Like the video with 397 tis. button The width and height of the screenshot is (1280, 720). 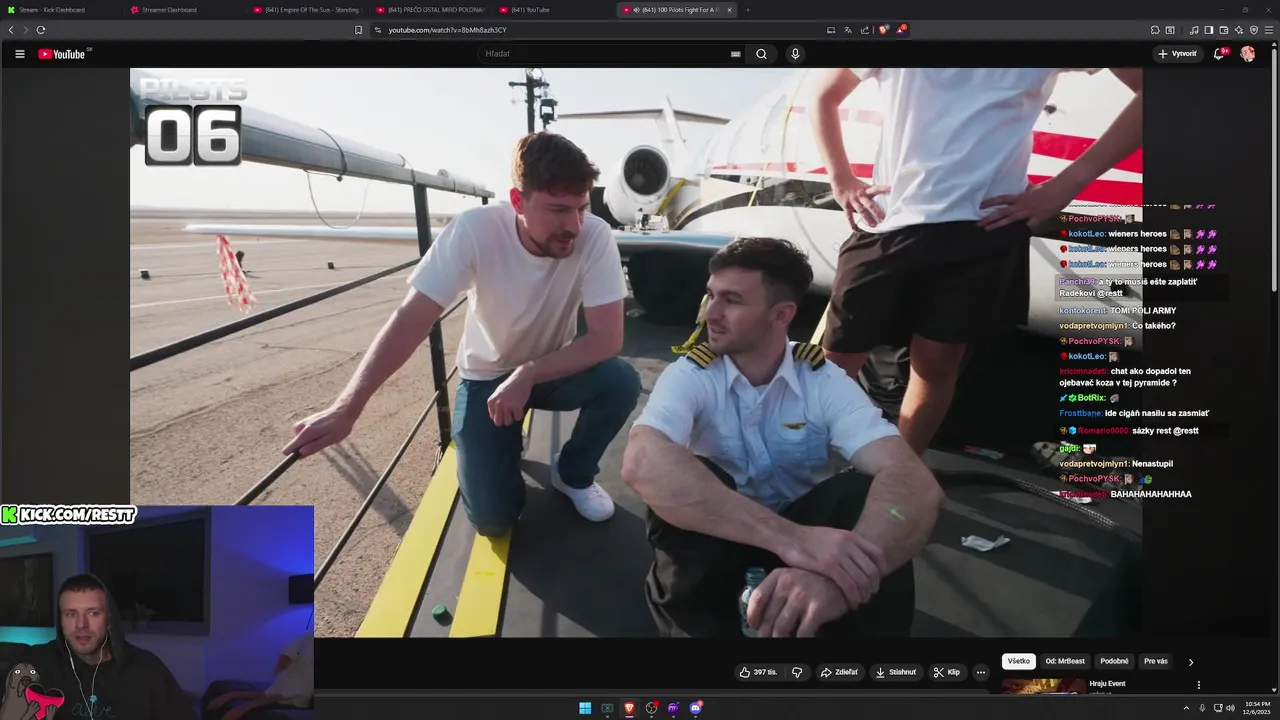(x=758, y=672)
